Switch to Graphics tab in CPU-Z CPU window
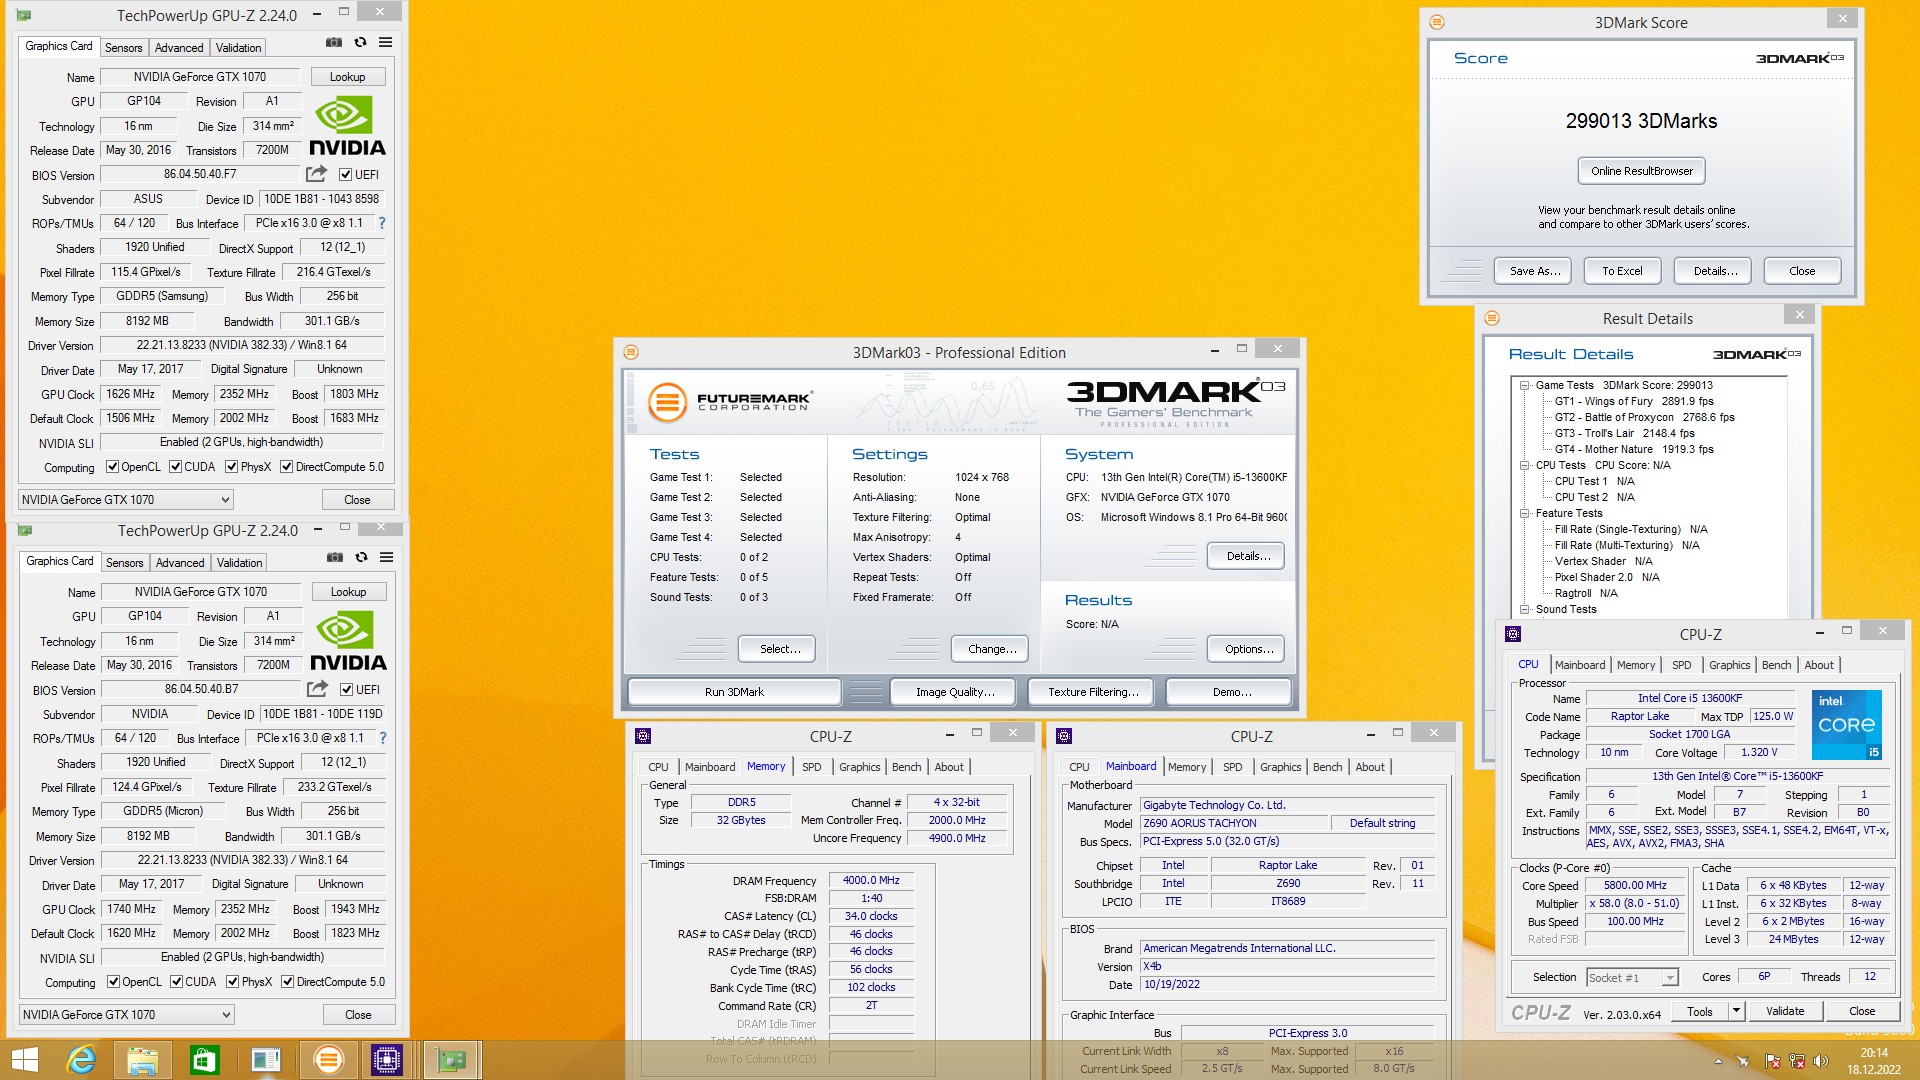The width and height of the screenshot is (1920, 1080). (x=1729, y=665)
